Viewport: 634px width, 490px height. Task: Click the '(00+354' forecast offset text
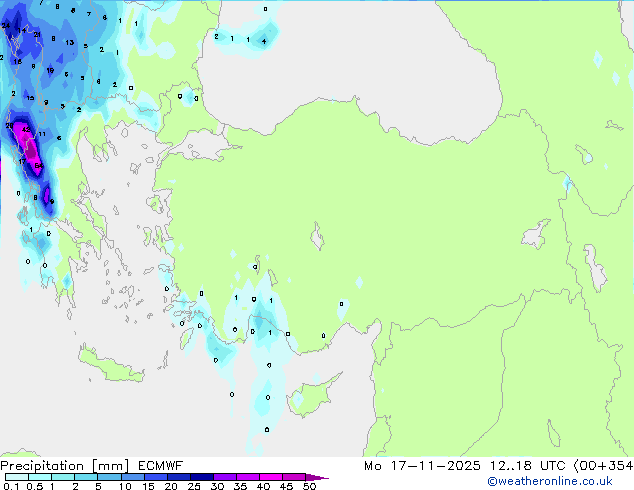coord(603,466)
